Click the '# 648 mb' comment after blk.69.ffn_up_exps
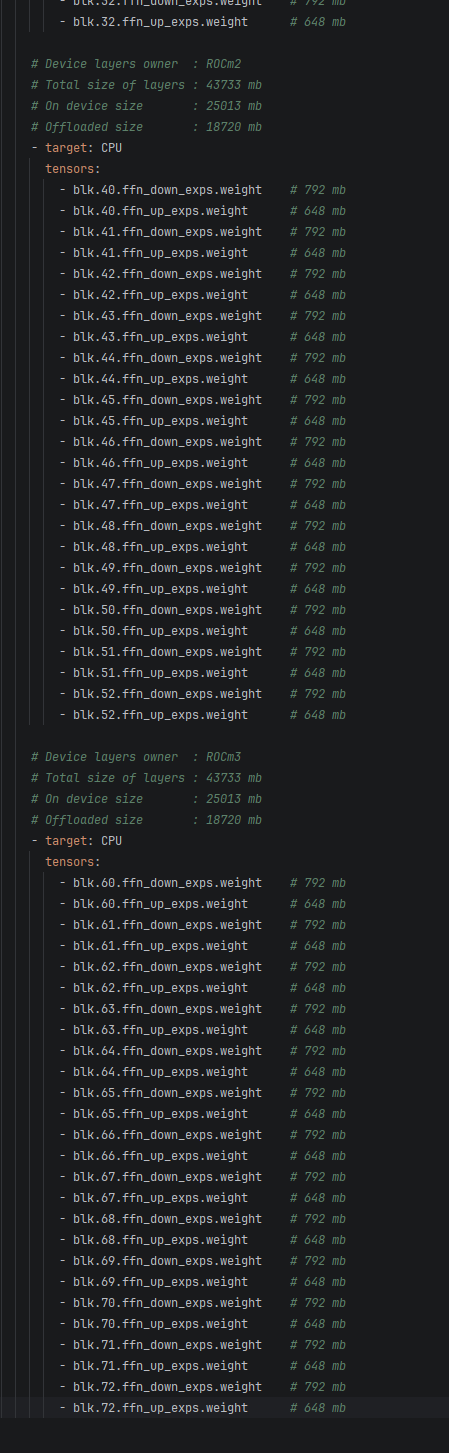Image resolution: width=449 pixels, height=1453 pixels. pos(318,1282)
